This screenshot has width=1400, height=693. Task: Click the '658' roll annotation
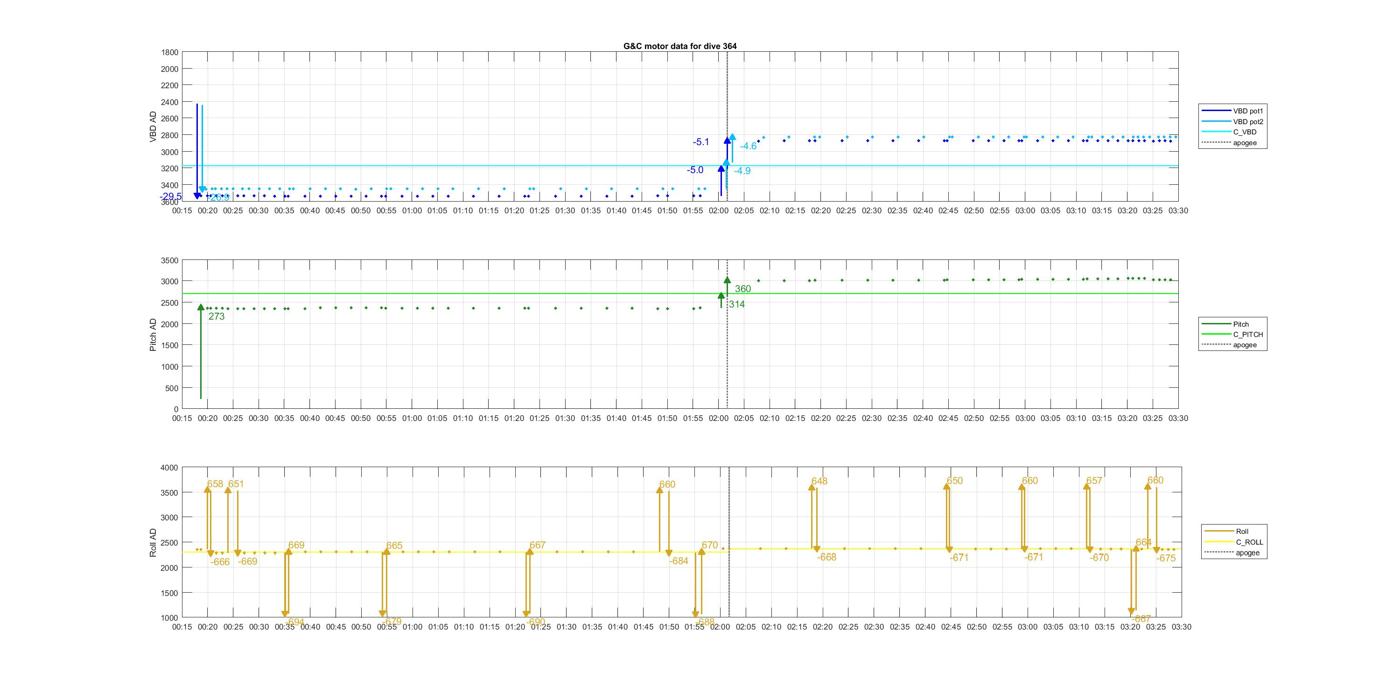[x=215, y=484]
